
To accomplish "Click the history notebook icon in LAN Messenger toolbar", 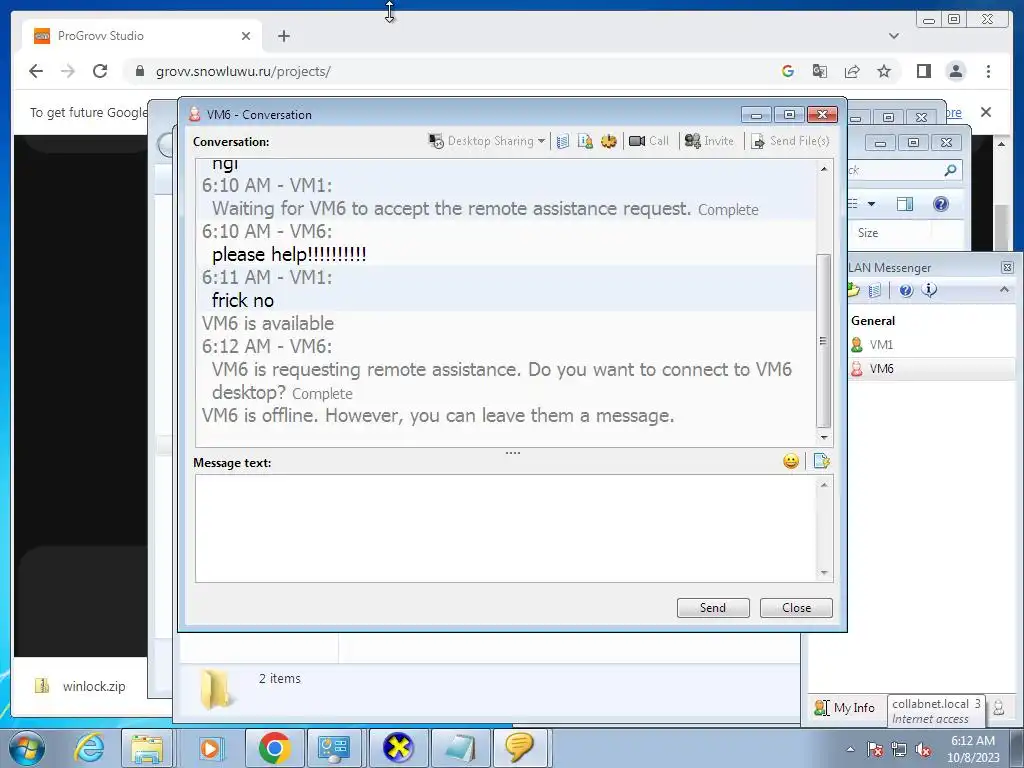I will coord(875,291).
